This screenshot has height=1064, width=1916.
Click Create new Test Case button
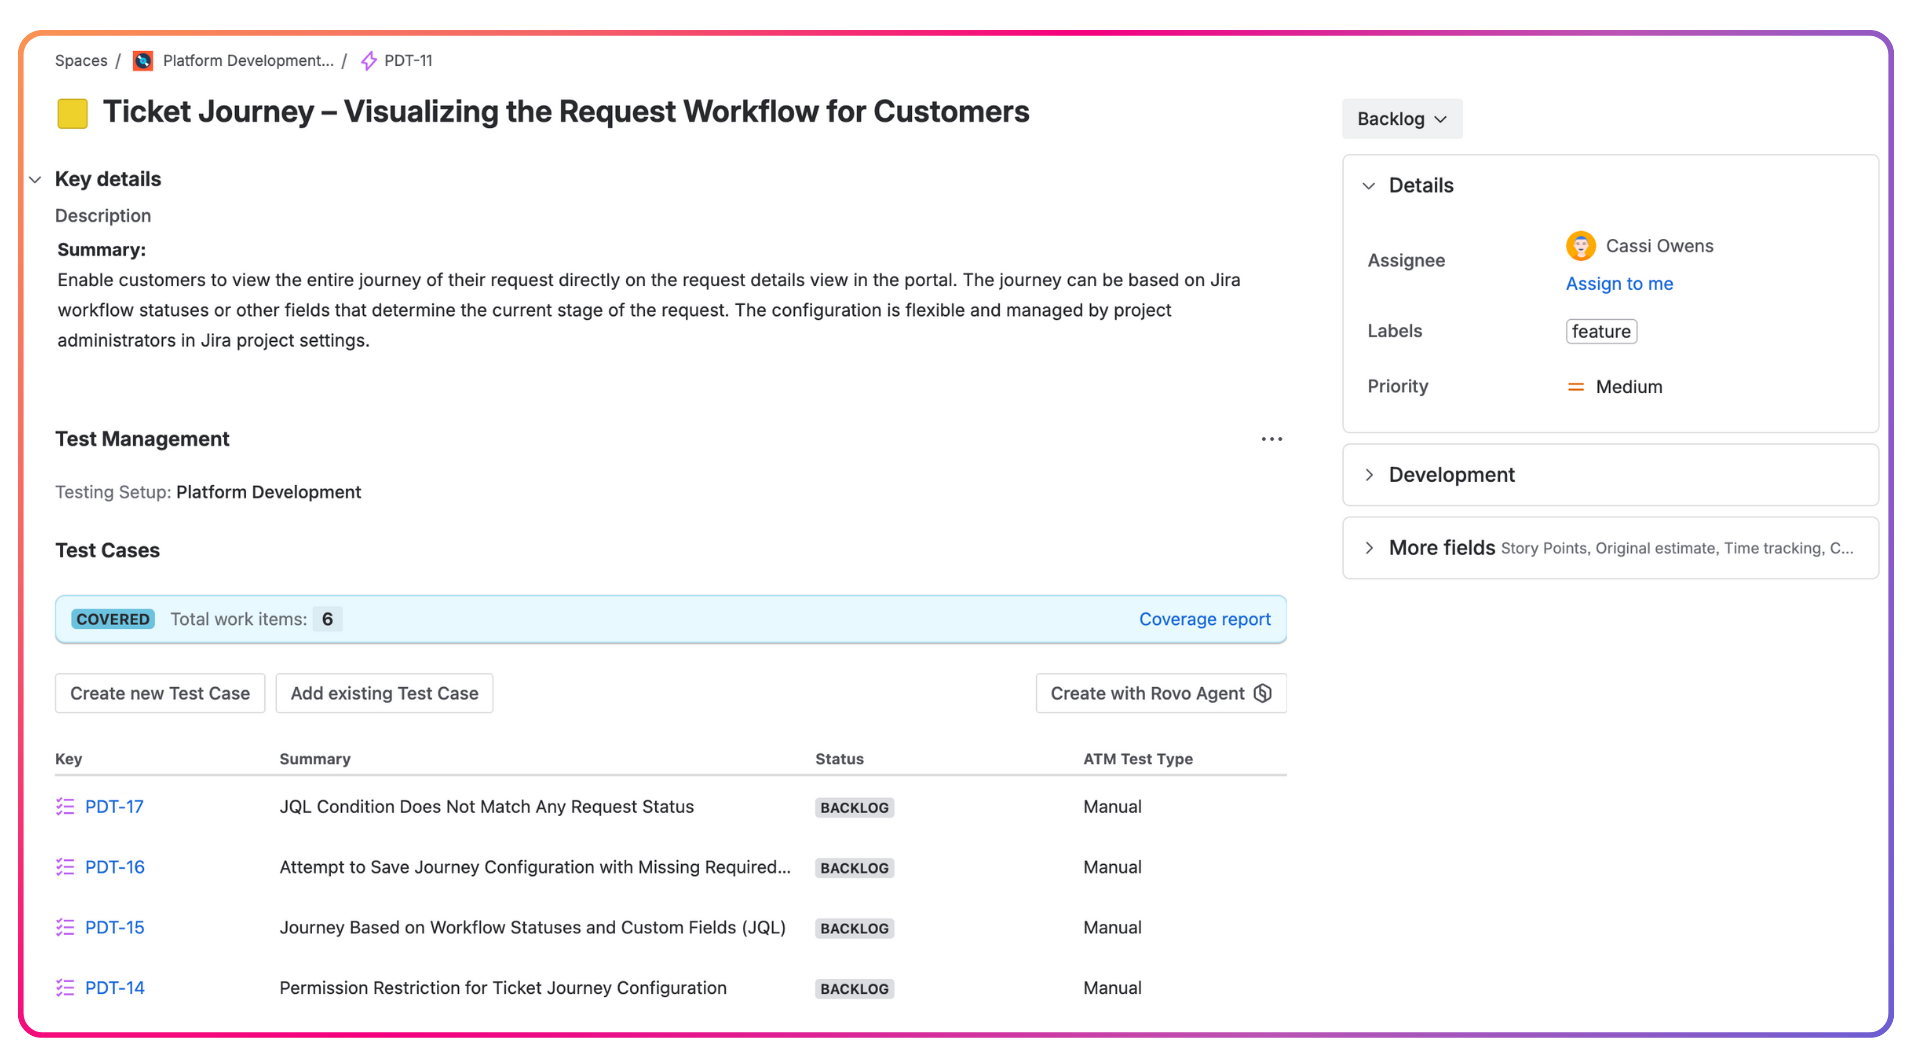160,693
